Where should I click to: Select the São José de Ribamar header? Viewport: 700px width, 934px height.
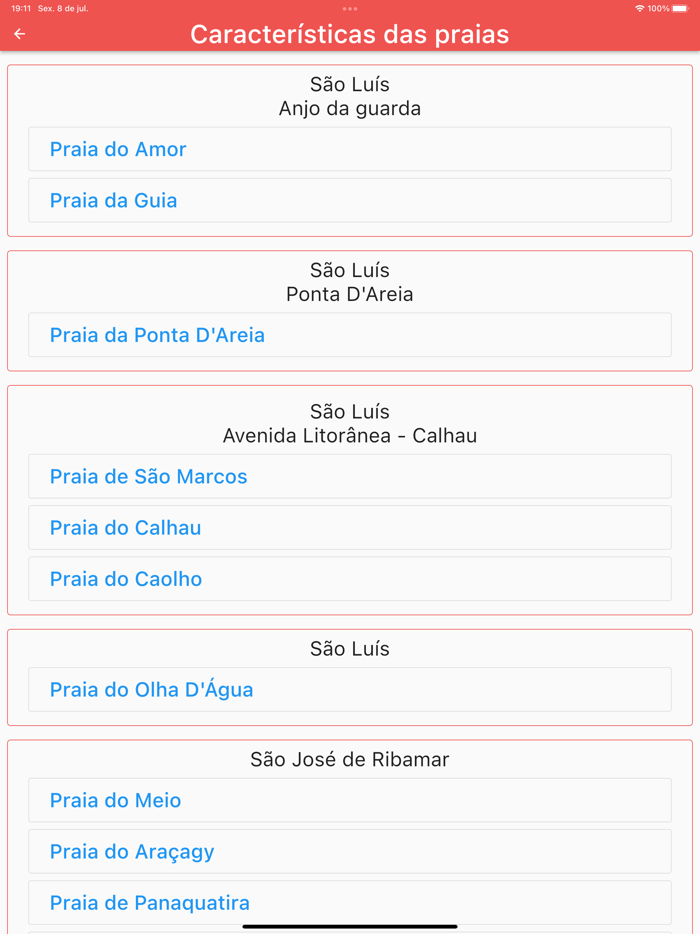[349, 758]
